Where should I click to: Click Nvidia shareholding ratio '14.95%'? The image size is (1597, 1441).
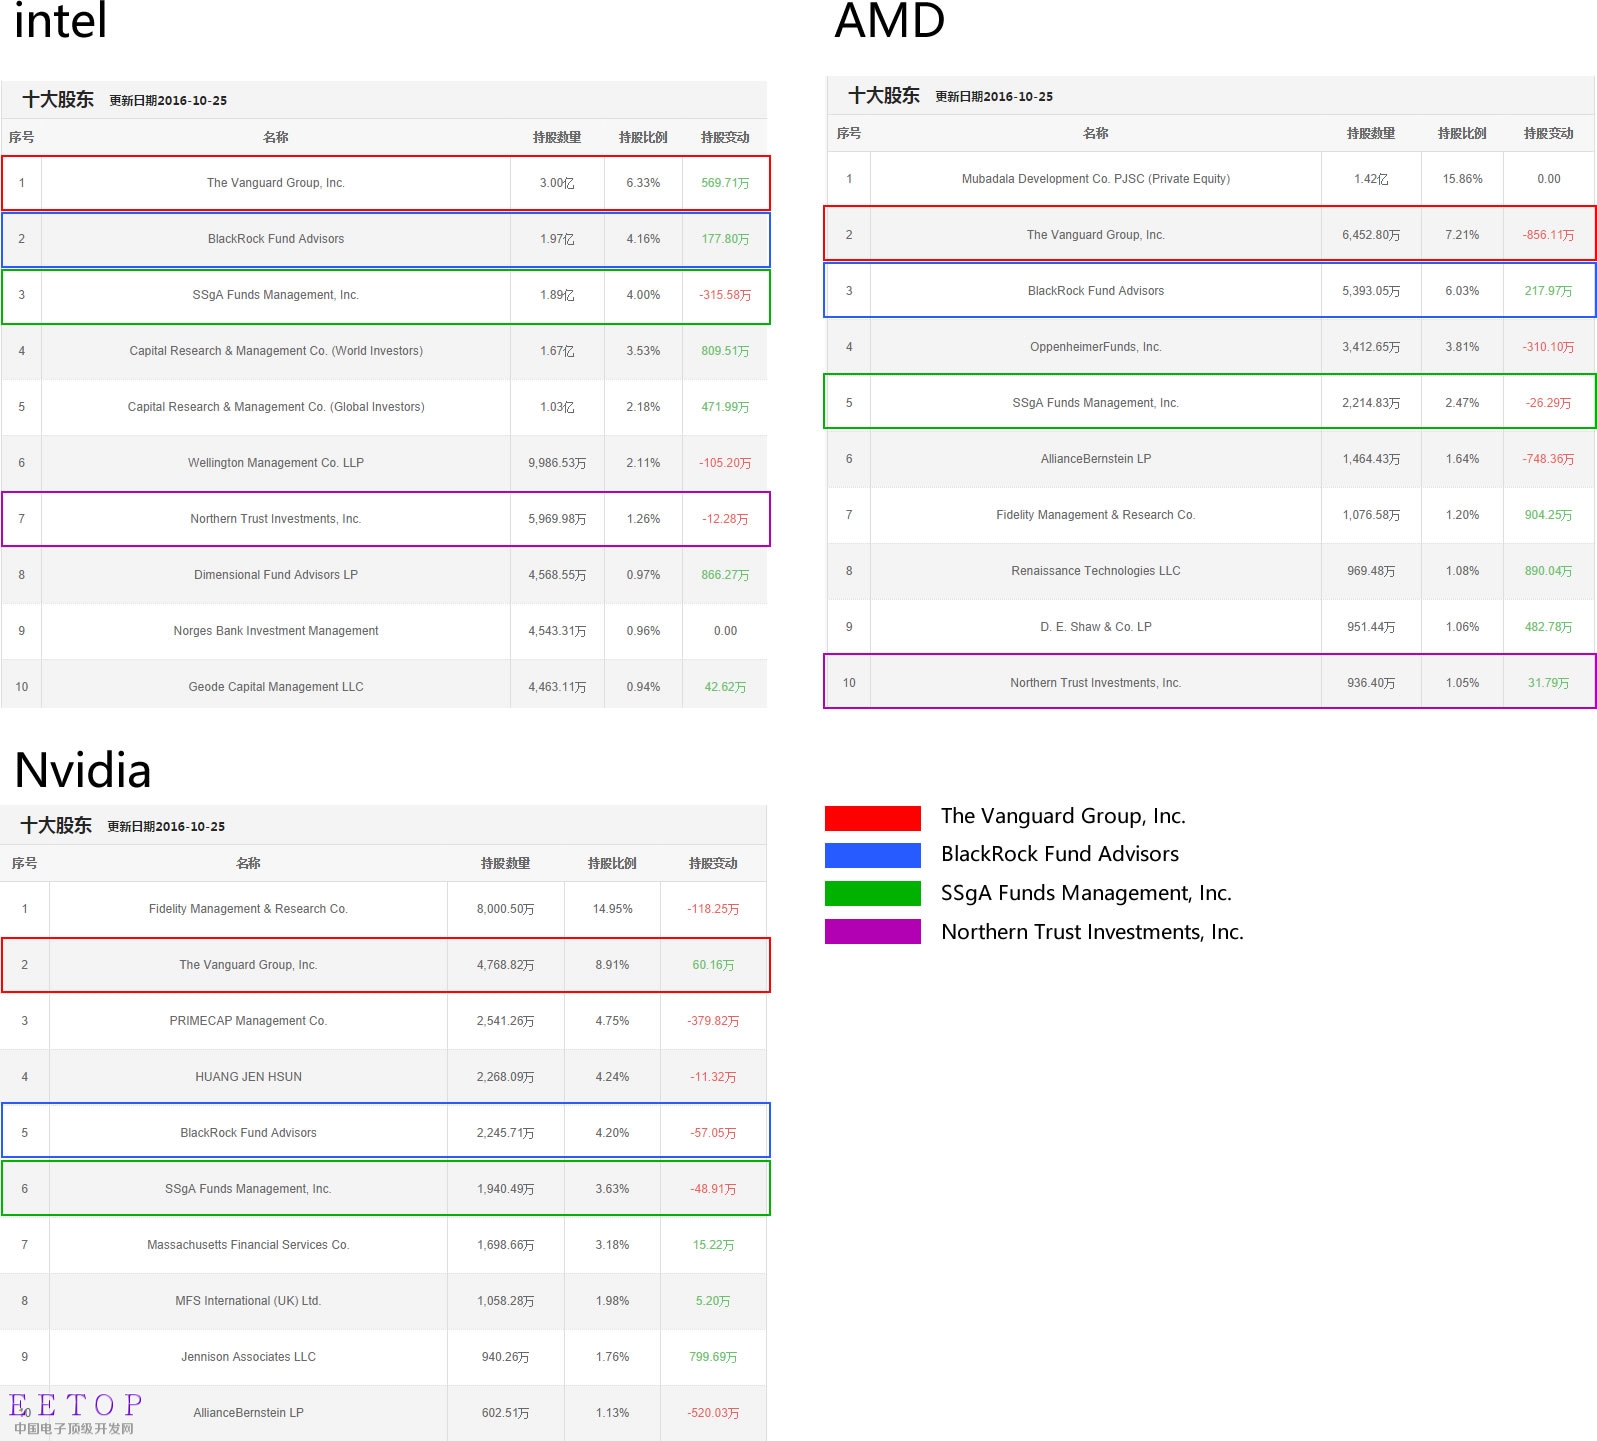[612, 909]
